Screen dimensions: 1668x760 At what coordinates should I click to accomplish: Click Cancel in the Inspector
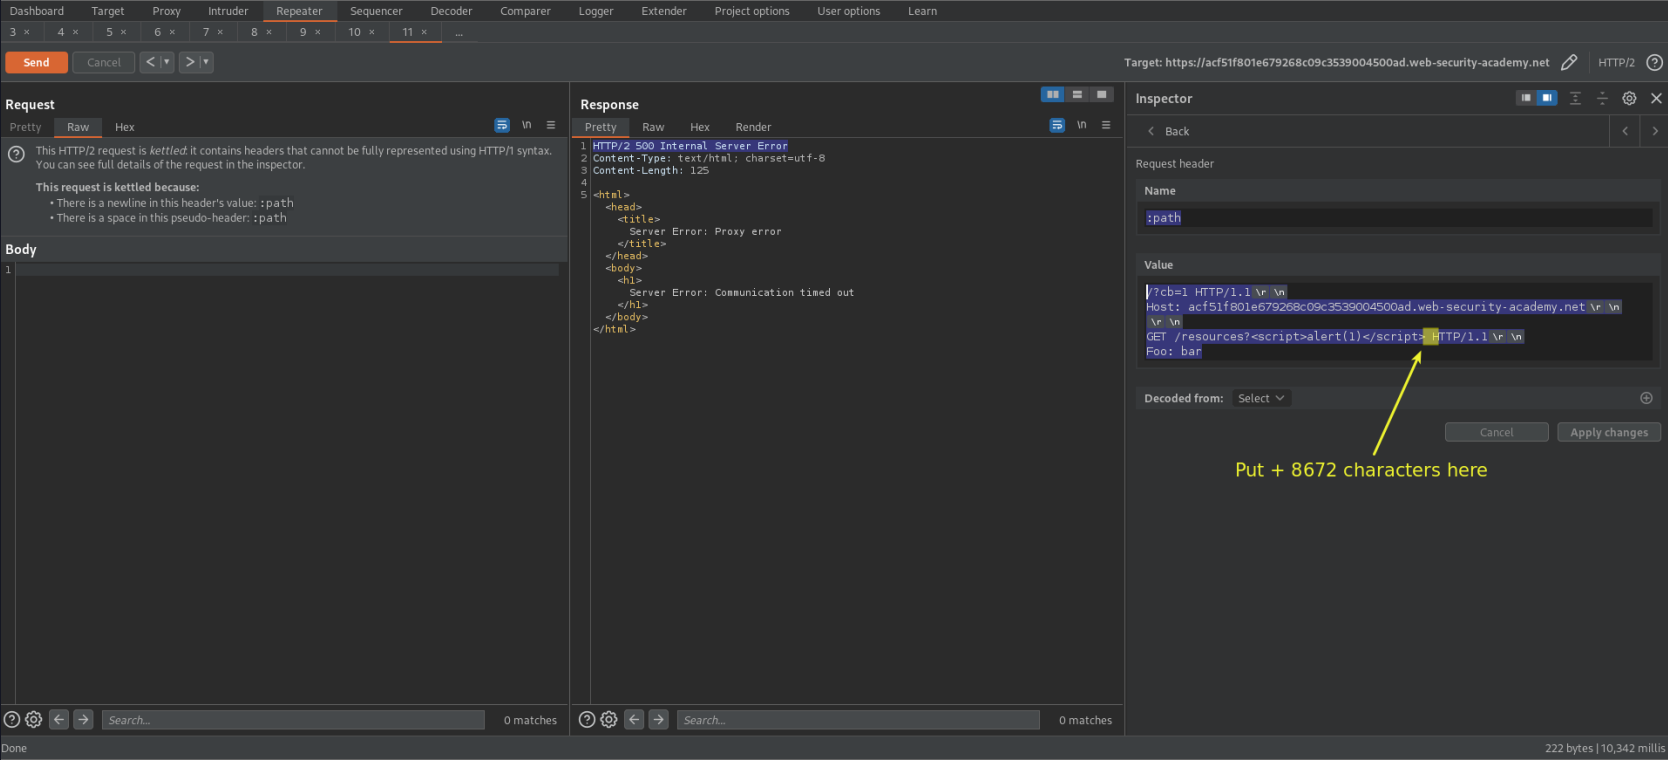(1496, 432)
